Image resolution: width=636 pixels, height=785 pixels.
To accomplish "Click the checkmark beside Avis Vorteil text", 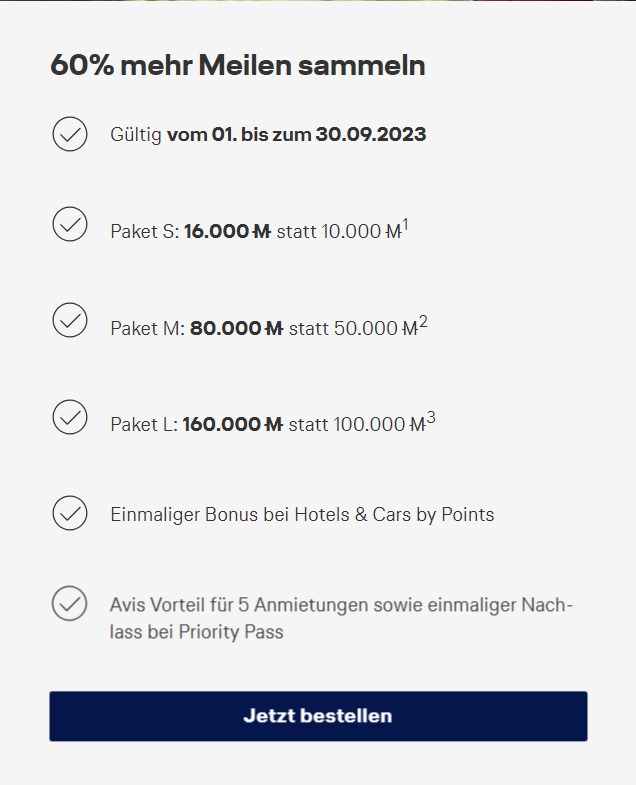I will [70, 604].
